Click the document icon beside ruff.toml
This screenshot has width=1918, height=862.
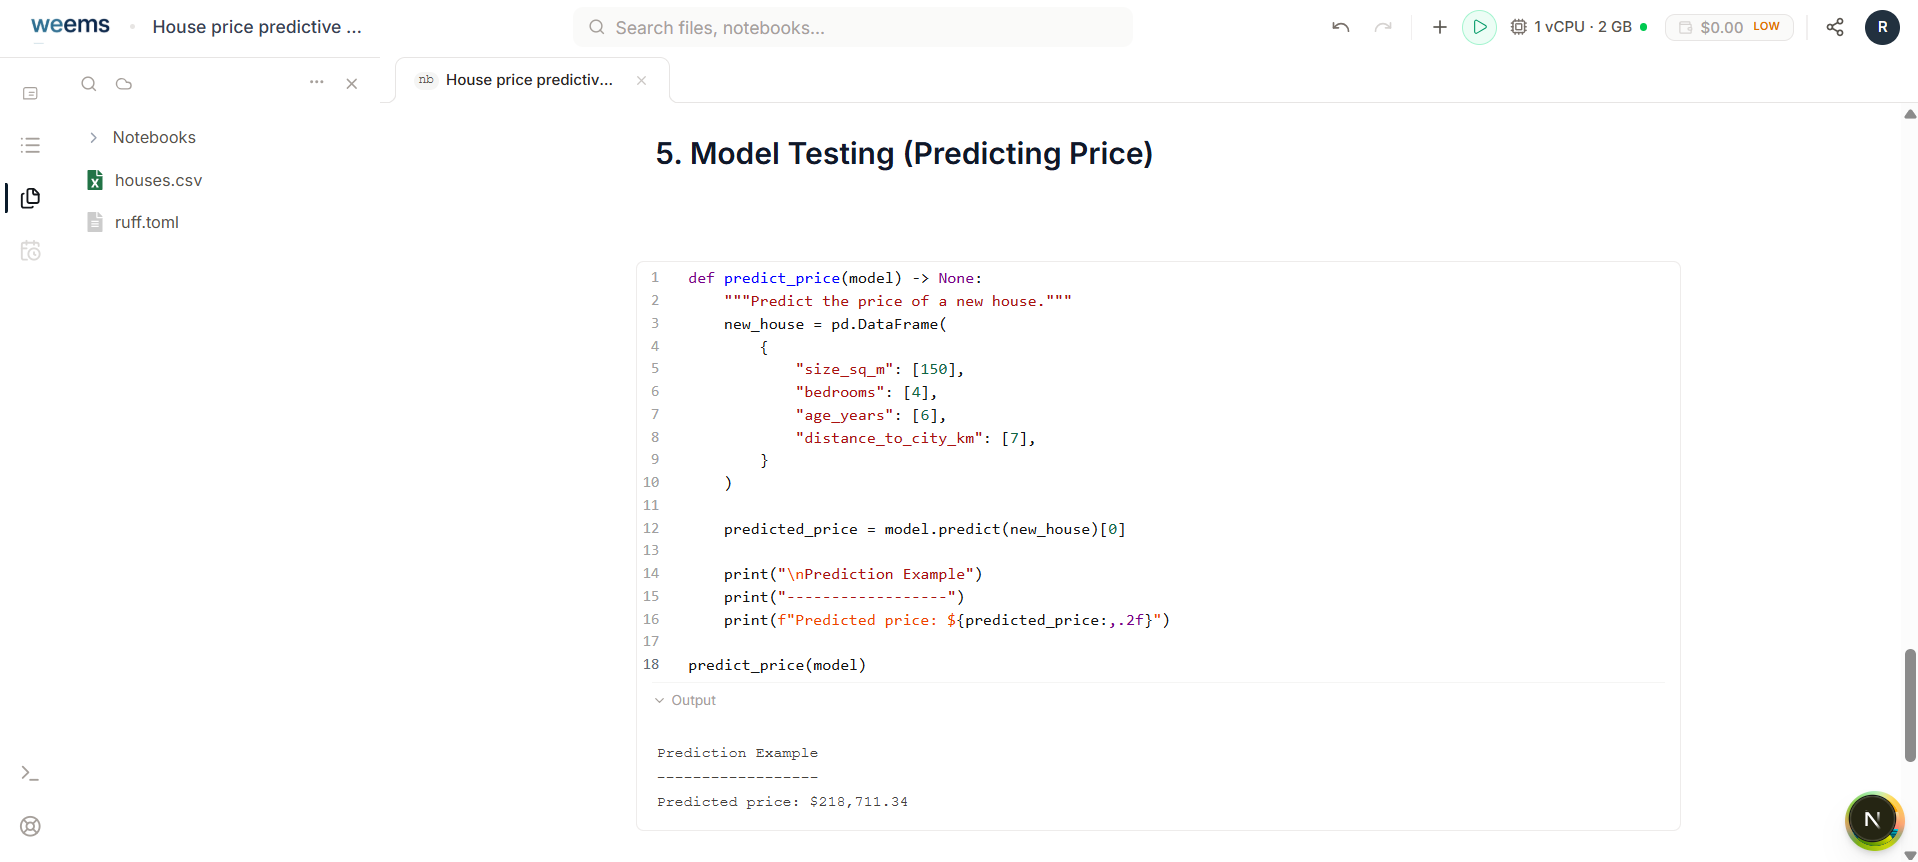(x=95, y=222)
